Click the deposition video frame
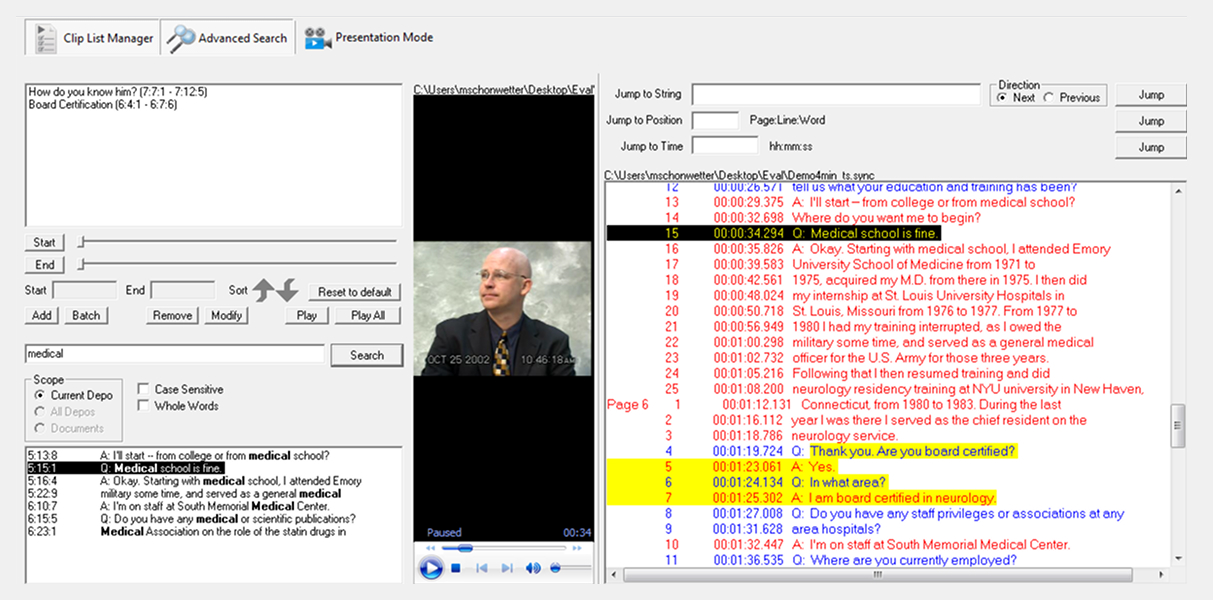 point(502,308)
